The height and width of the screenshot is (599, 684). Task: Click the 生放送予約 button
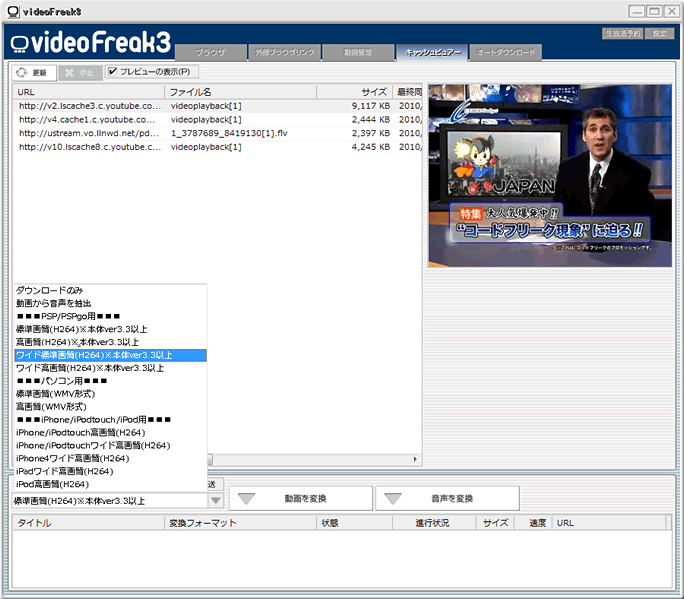622,33
